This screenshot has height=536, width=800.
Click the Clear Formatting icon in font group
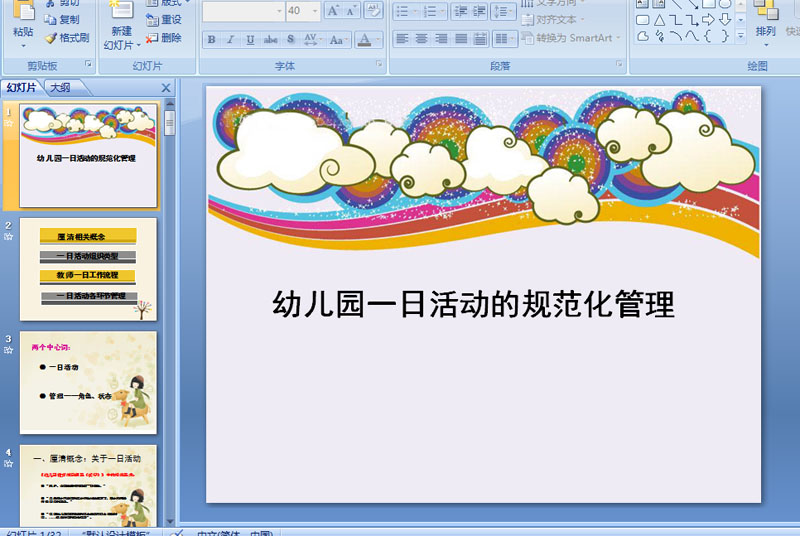373,11
